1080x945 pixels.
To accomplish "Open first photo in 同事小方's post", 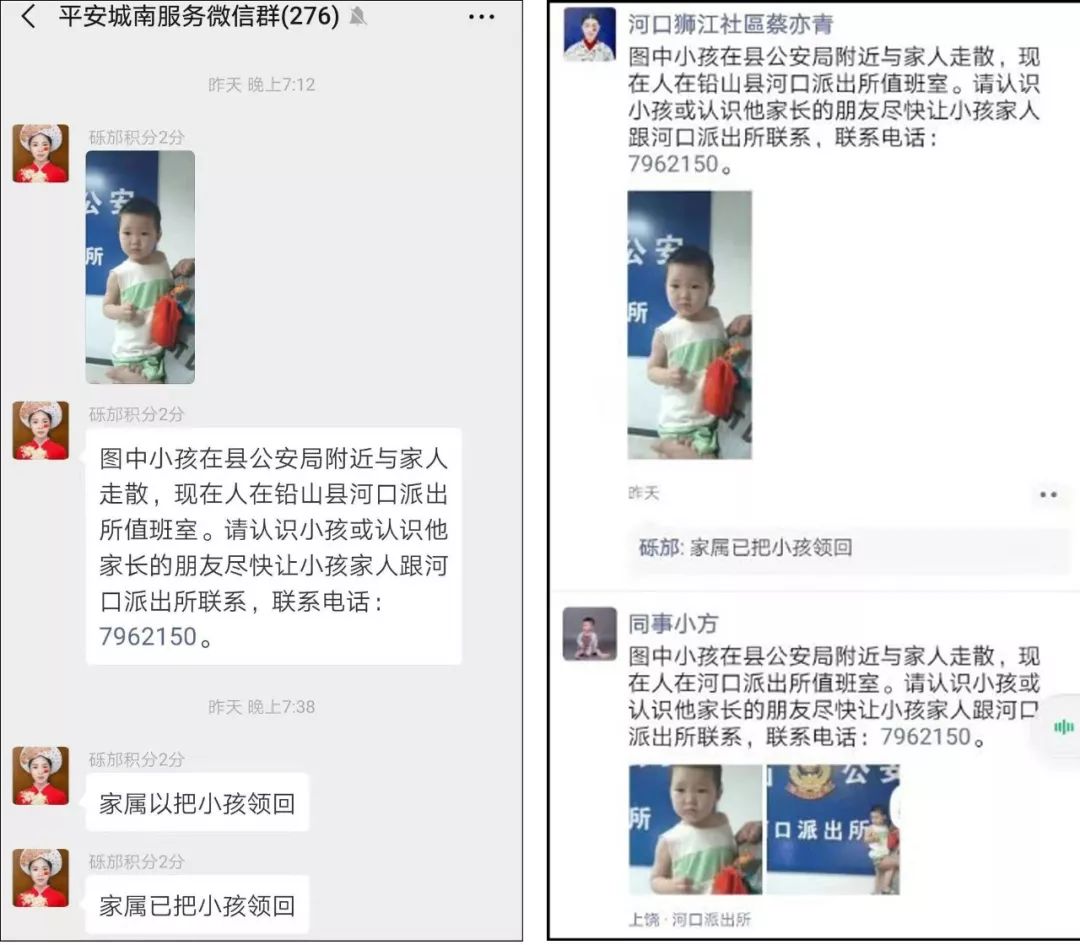I will [696, 829].
